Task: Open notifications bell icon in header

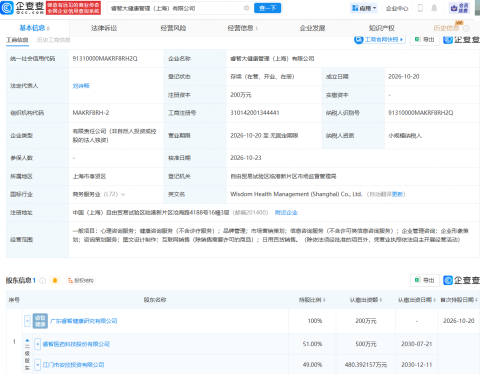Action: [434, 8]
